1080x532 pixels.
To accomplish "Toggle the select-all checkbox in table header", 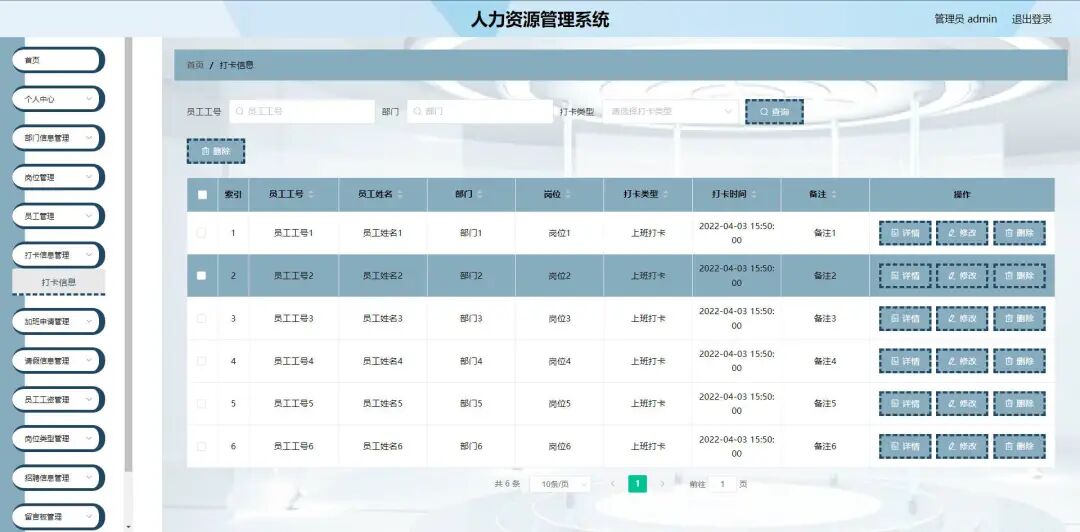I will pos(202,194).
